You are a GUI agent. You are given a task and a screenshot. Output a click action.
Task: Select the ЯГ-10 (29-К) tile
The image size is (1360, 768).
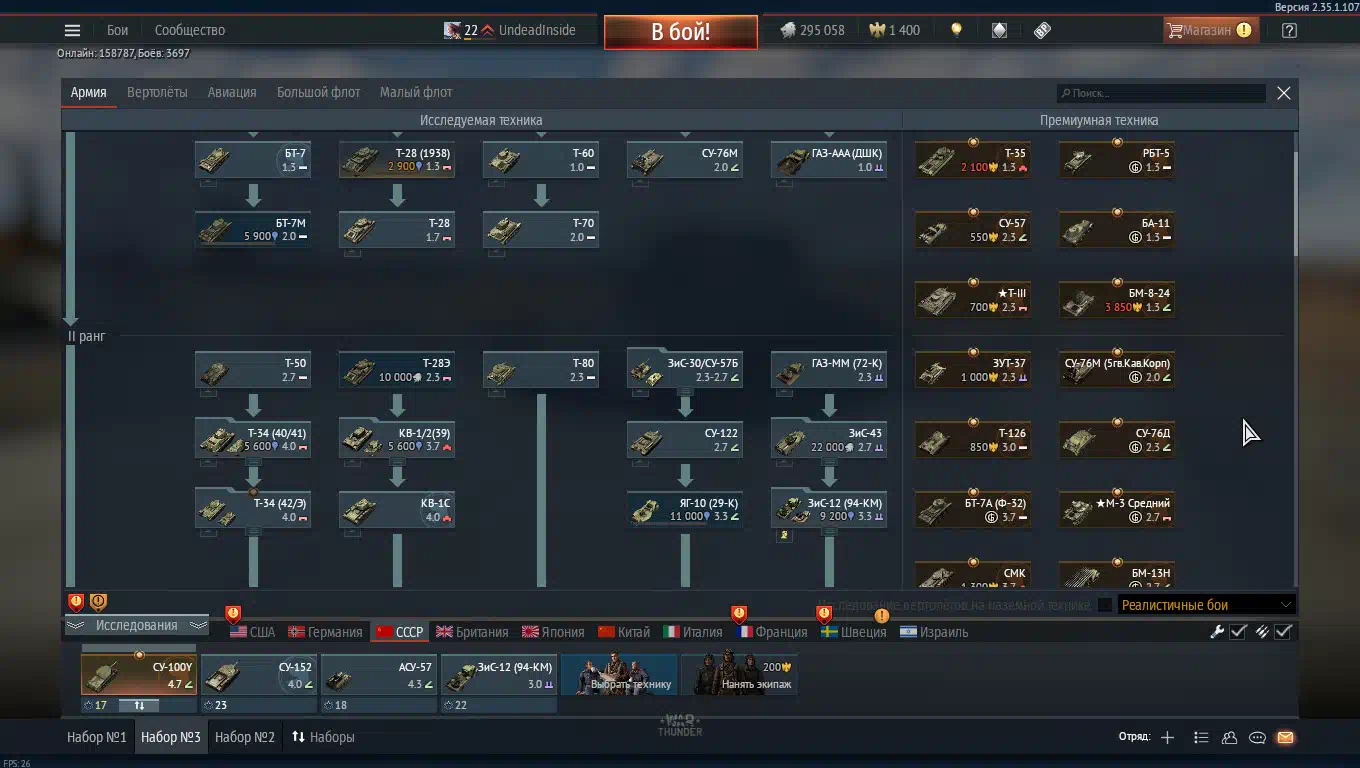coord(685,510)
